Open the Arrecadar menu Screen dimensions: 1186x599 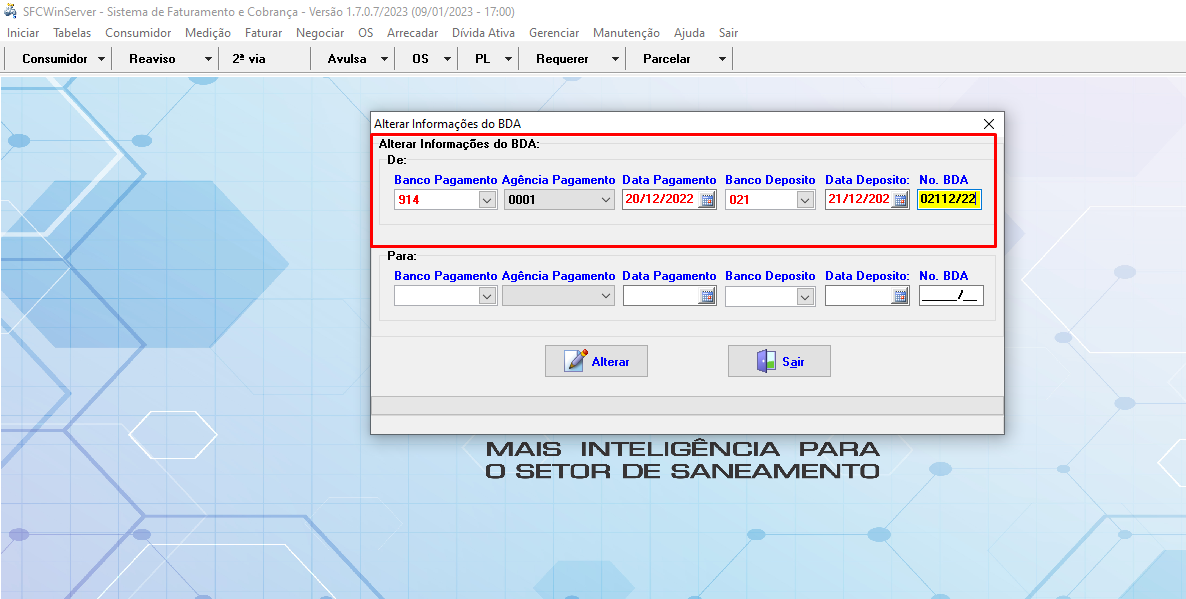412,33
